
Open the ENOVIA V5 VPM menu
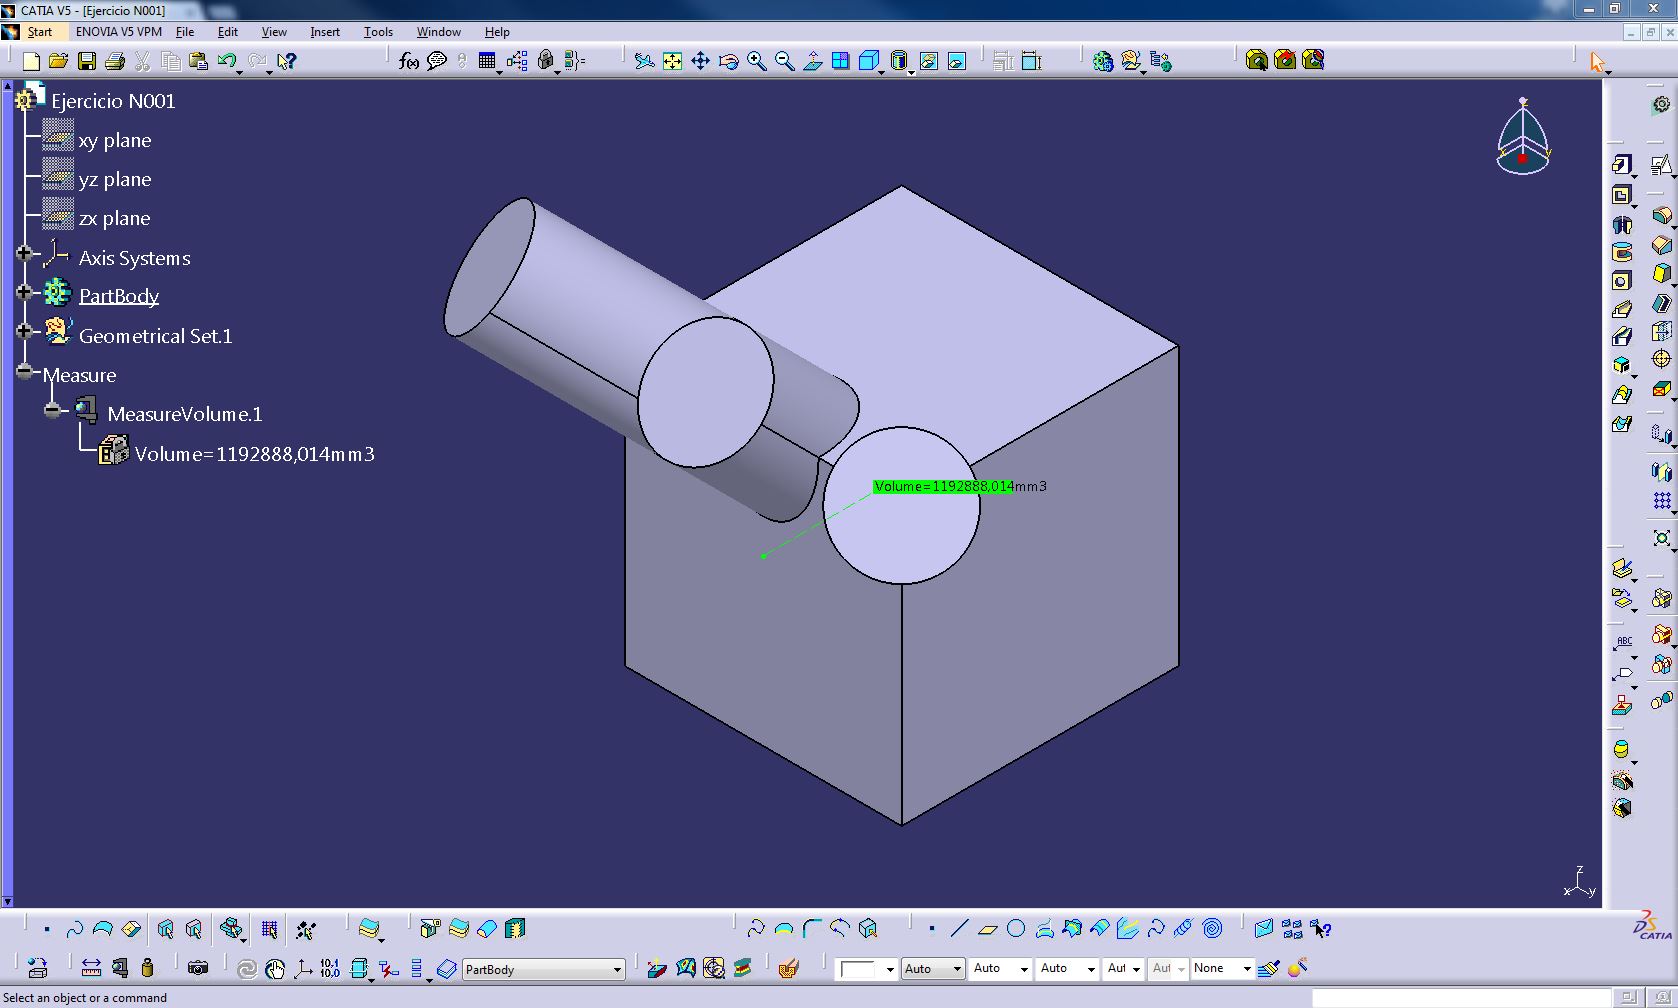118,32
